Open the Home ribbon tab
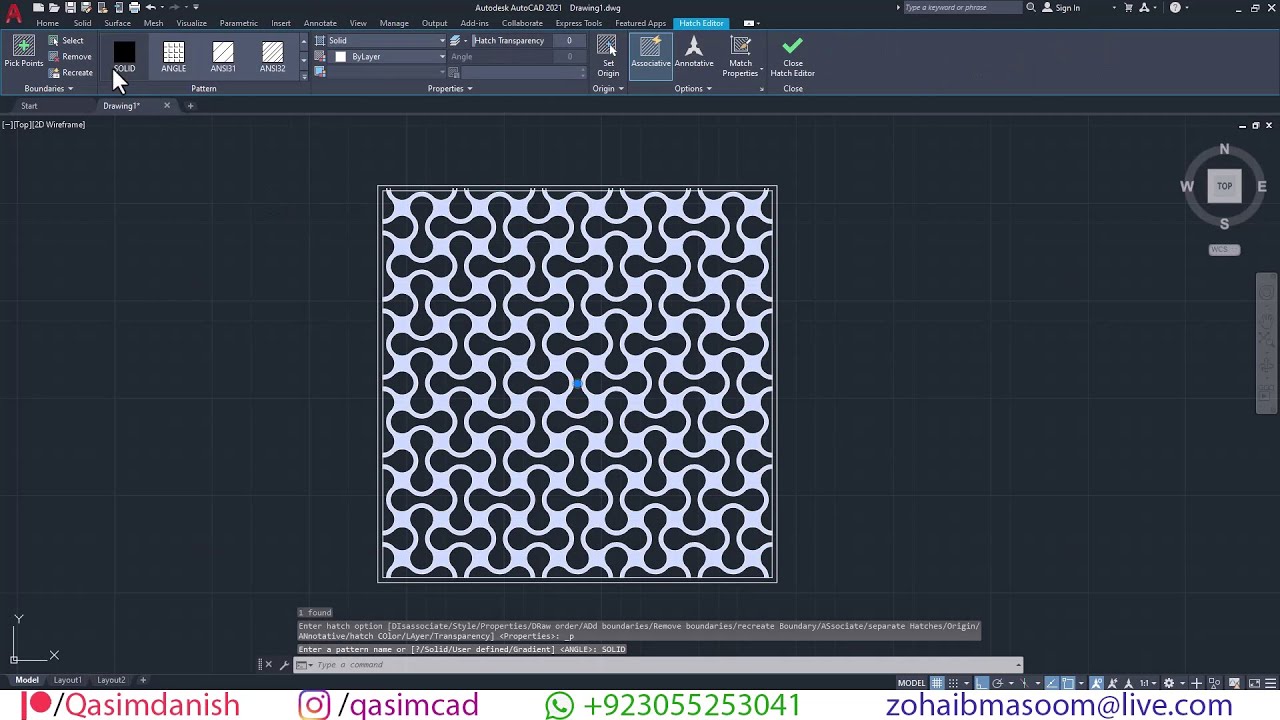Screen dimensions: 1280x720 pos(47,23)
